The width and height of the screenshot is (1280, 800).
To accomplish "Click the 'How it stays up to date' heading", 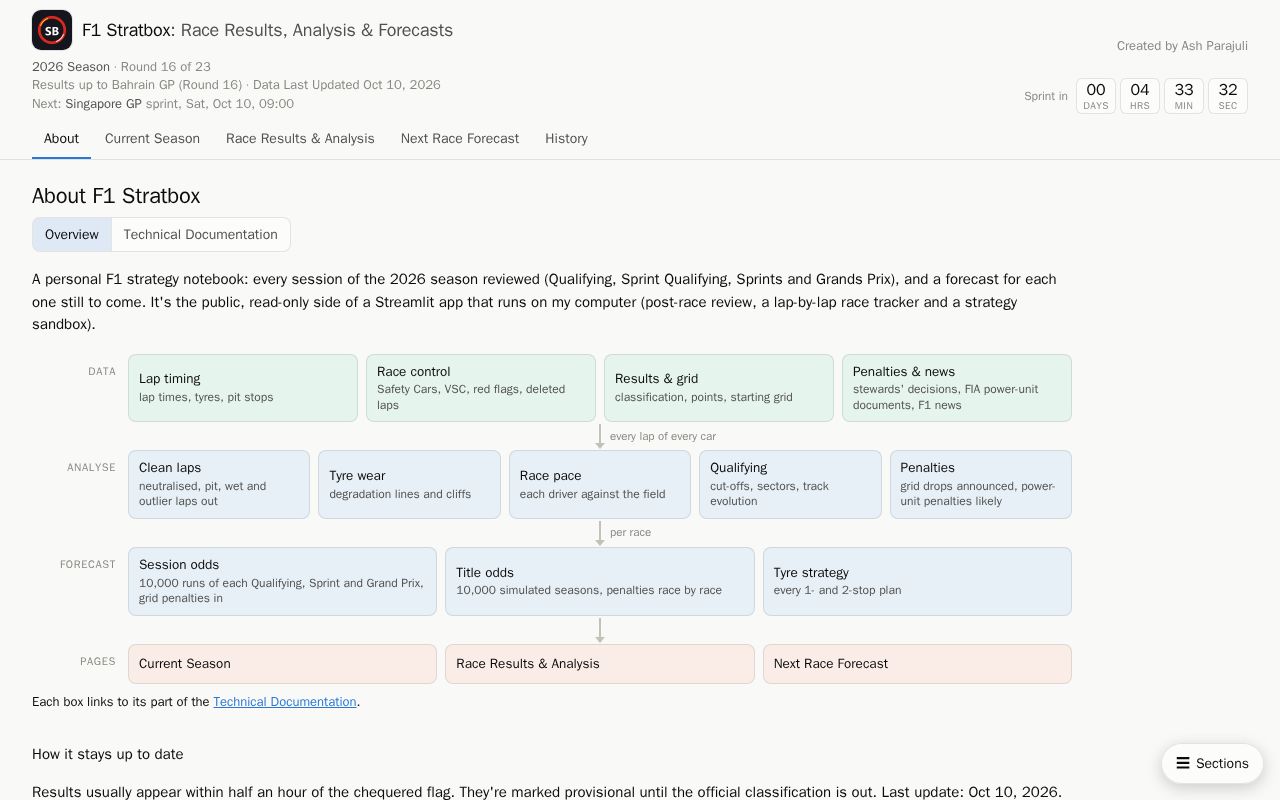I will pos(108,754).
